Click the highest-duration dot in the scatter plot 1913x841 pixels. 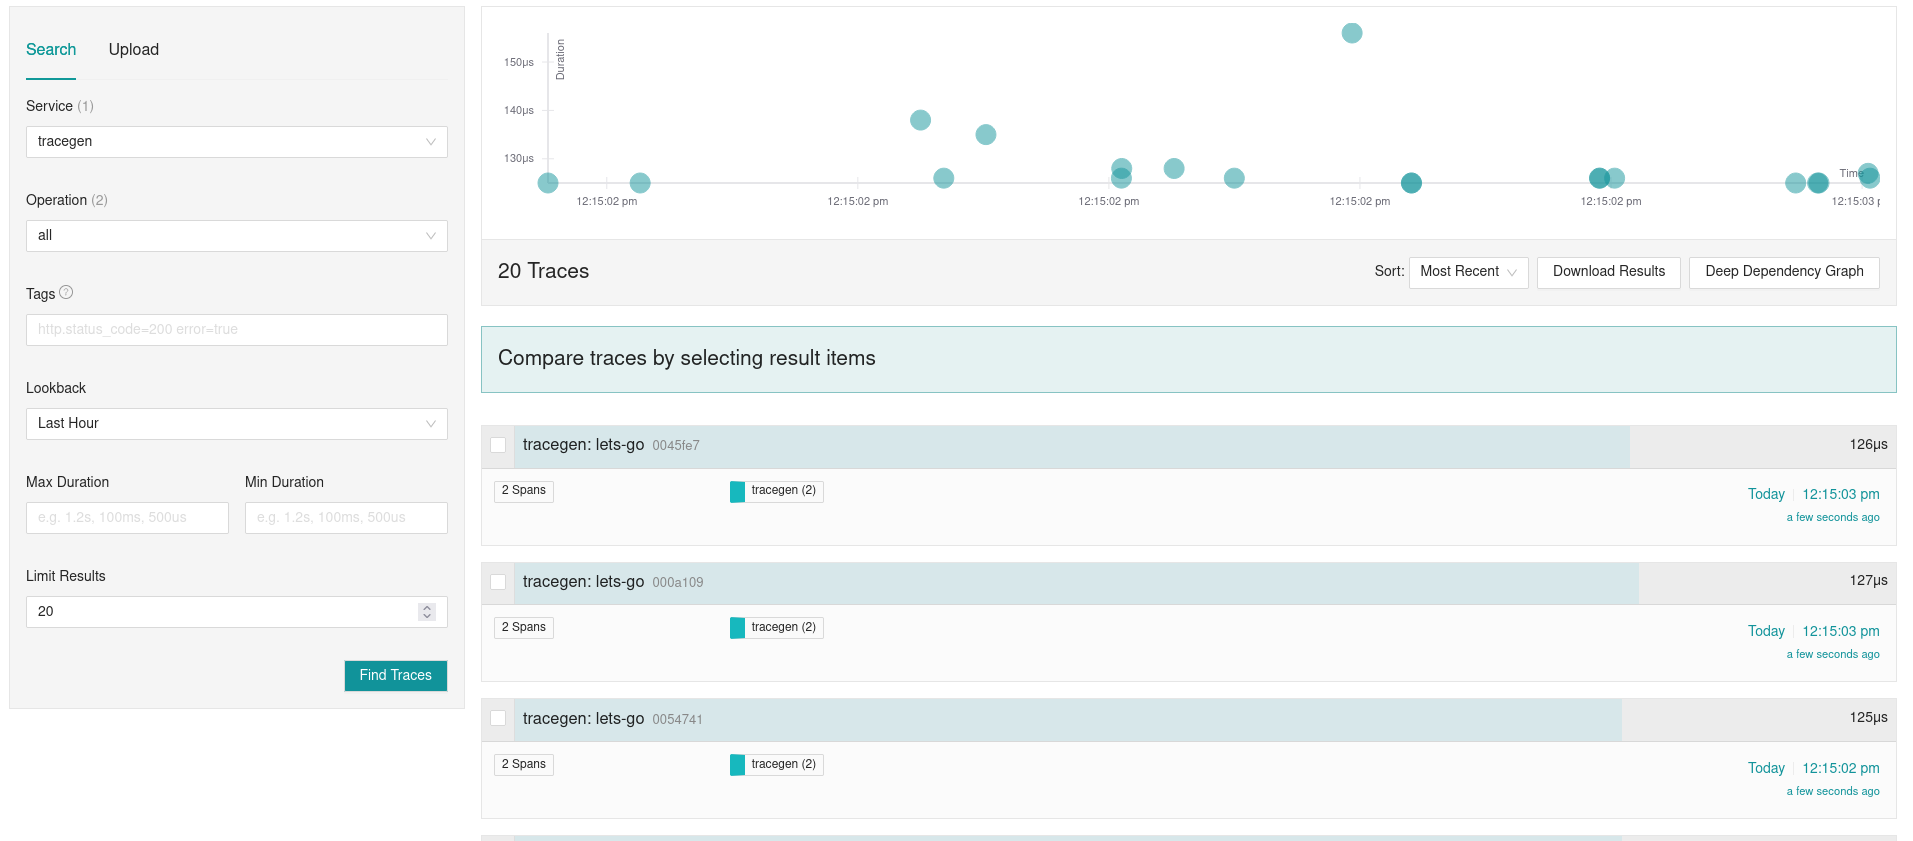pyautogui.click(x=1351, y=33)
